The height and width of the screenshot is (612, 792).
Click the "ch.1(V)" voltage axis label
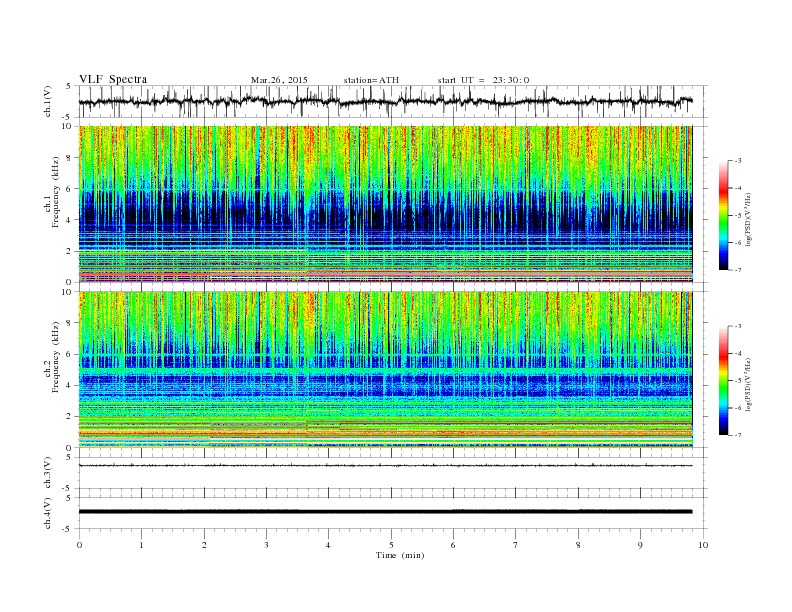pyautogui.click(x=48, y=101)
